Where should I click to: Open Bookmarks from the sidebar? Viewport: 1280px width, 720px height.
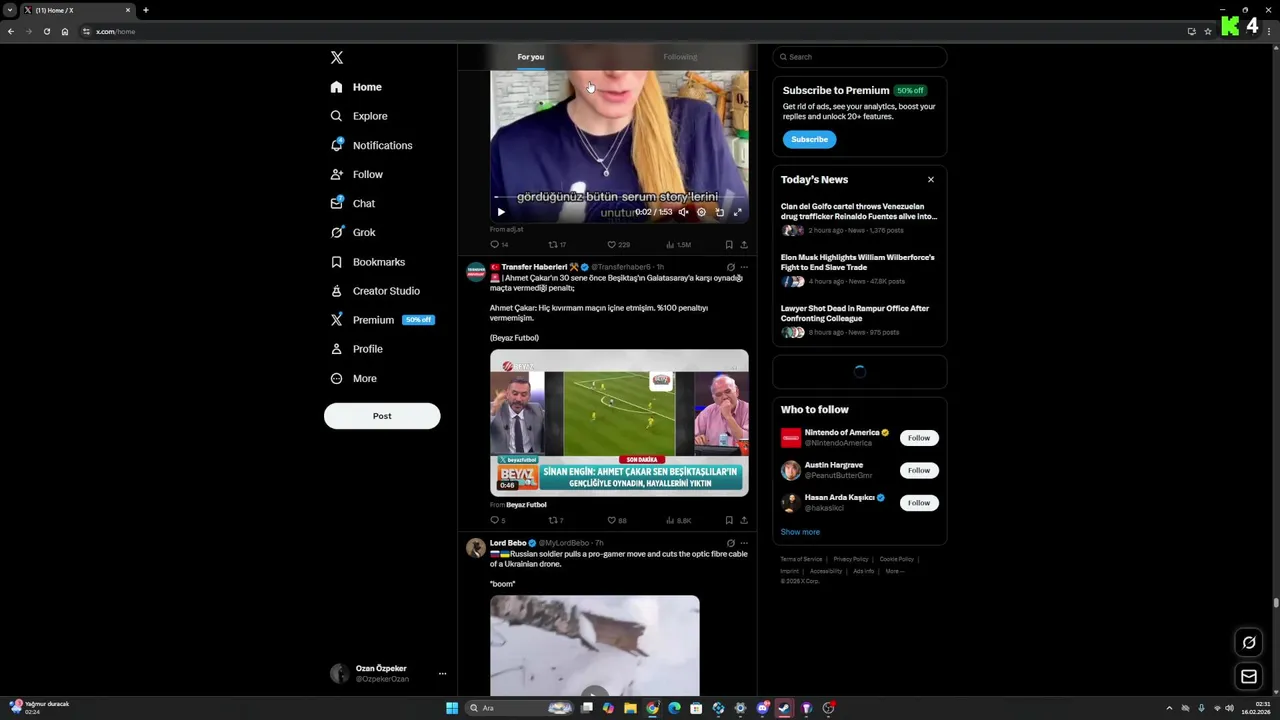coord(367,262)
